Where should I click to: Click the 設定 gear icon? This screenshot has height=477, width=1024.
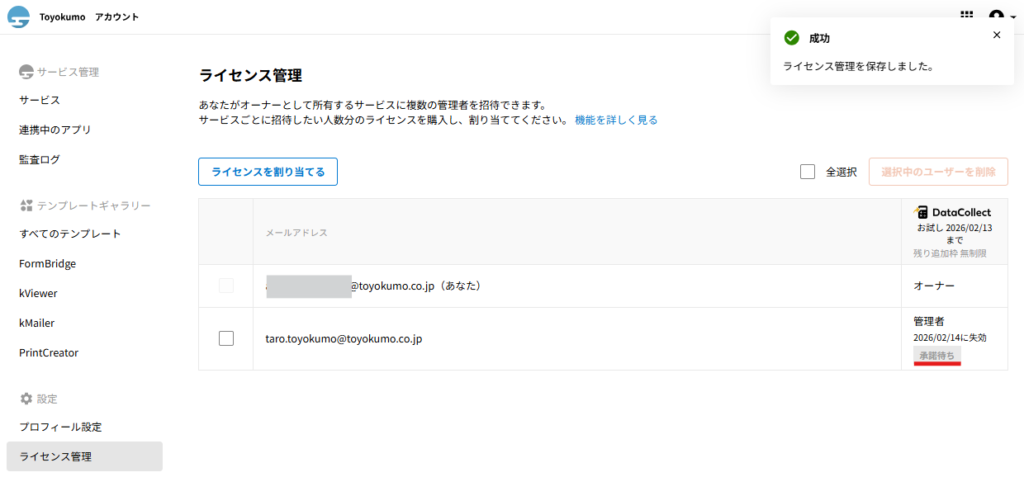coord(26,398)
